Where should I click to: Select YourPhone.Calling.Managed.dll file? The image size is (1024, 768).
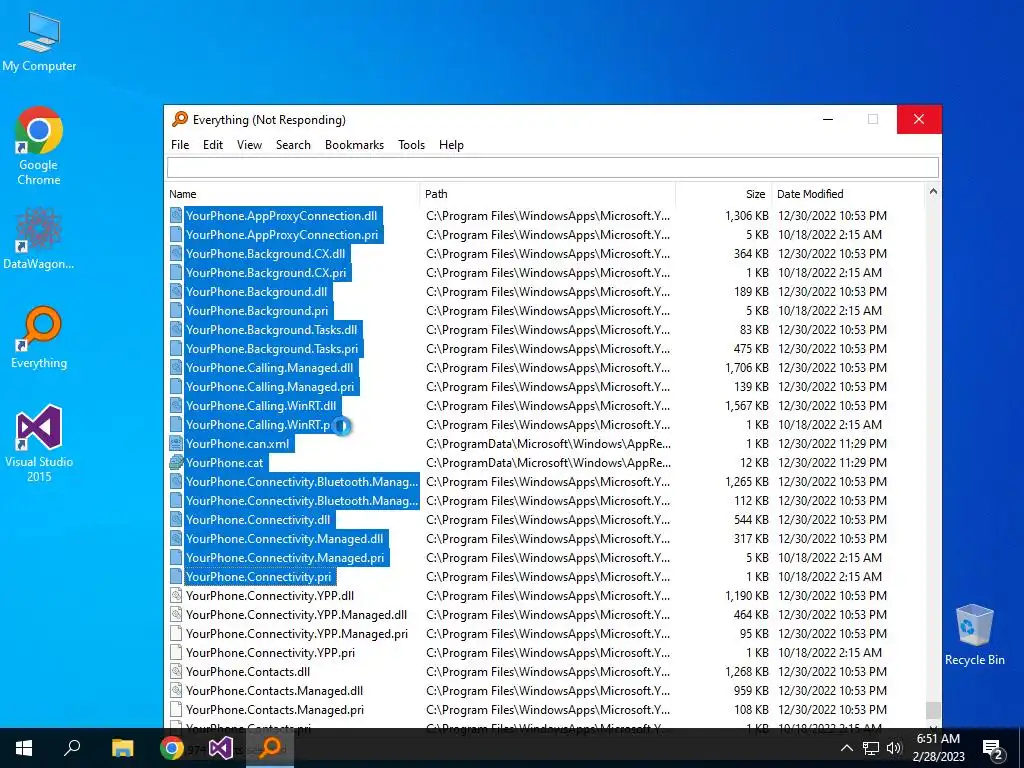pos(269,368)
